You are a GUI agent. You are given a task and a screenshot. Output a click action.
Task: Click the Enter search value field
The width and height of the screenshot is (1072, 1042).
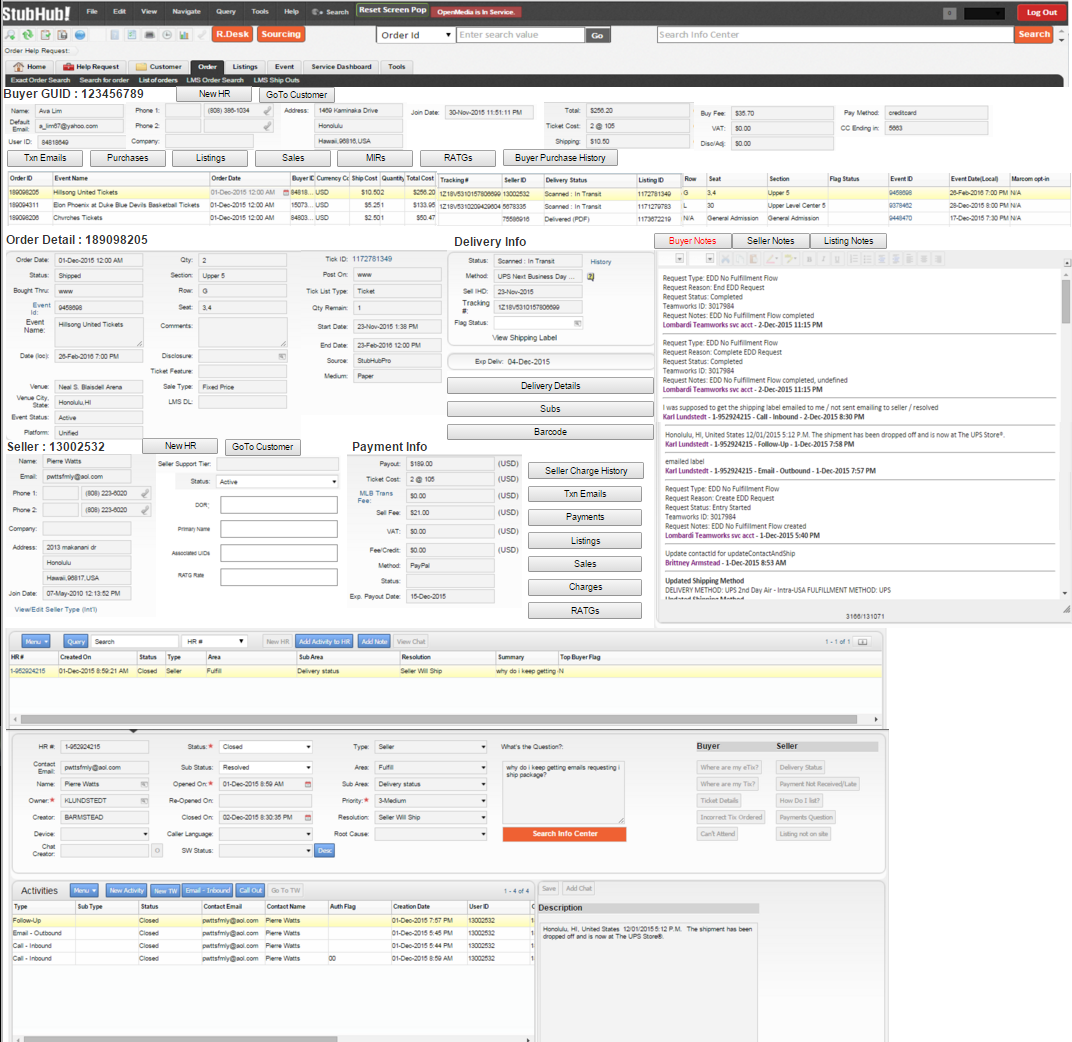521,35
